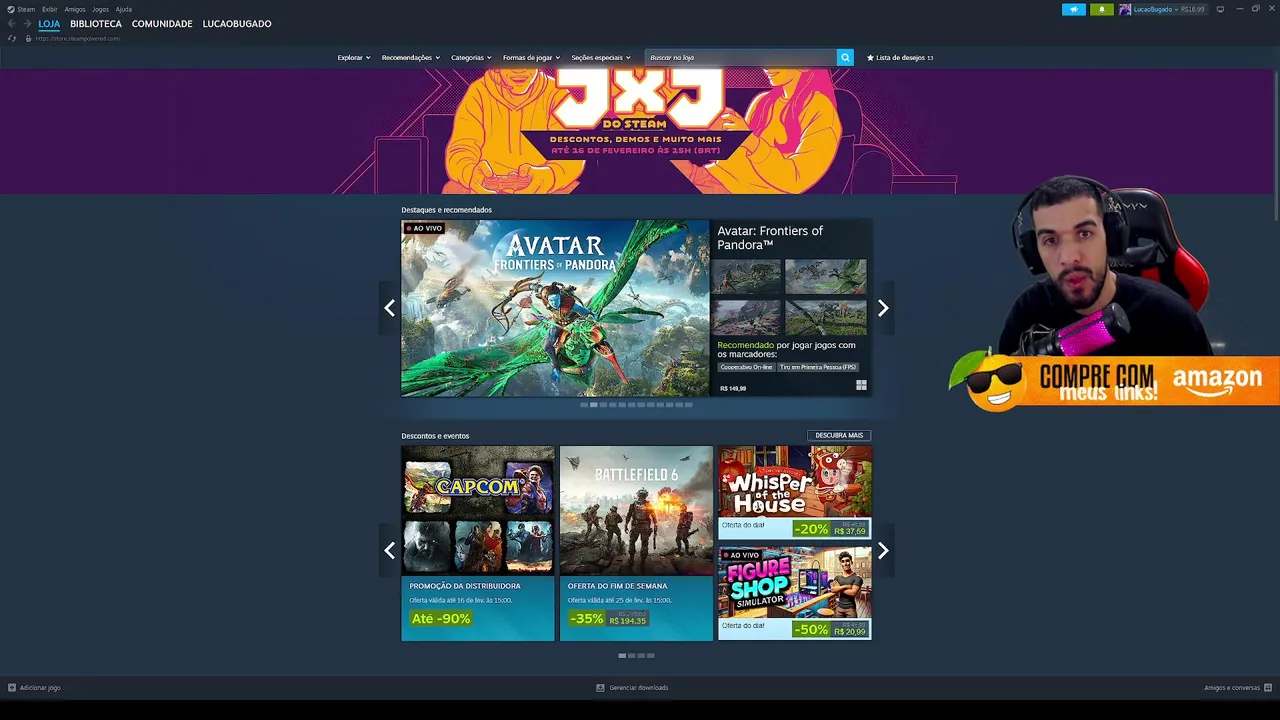This screenshot has width=1280, height=720.
Task: Open the Exibir menu
Action: 49,9
